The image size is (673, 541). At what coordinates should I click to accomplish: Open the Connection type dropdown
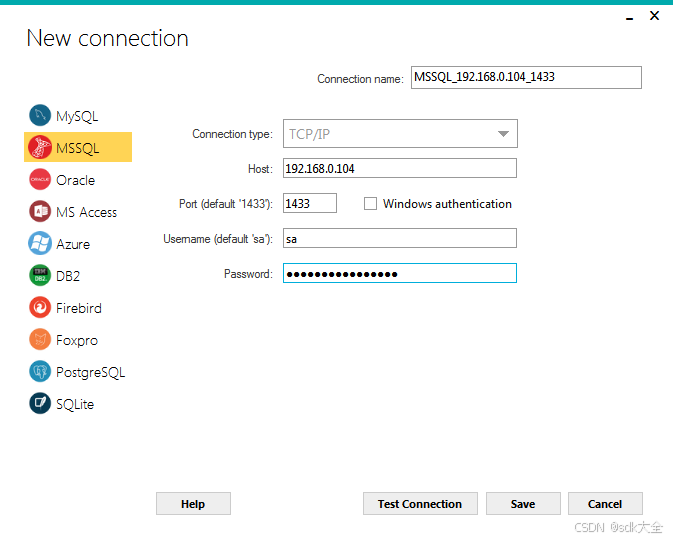click(x=400, y=134)
